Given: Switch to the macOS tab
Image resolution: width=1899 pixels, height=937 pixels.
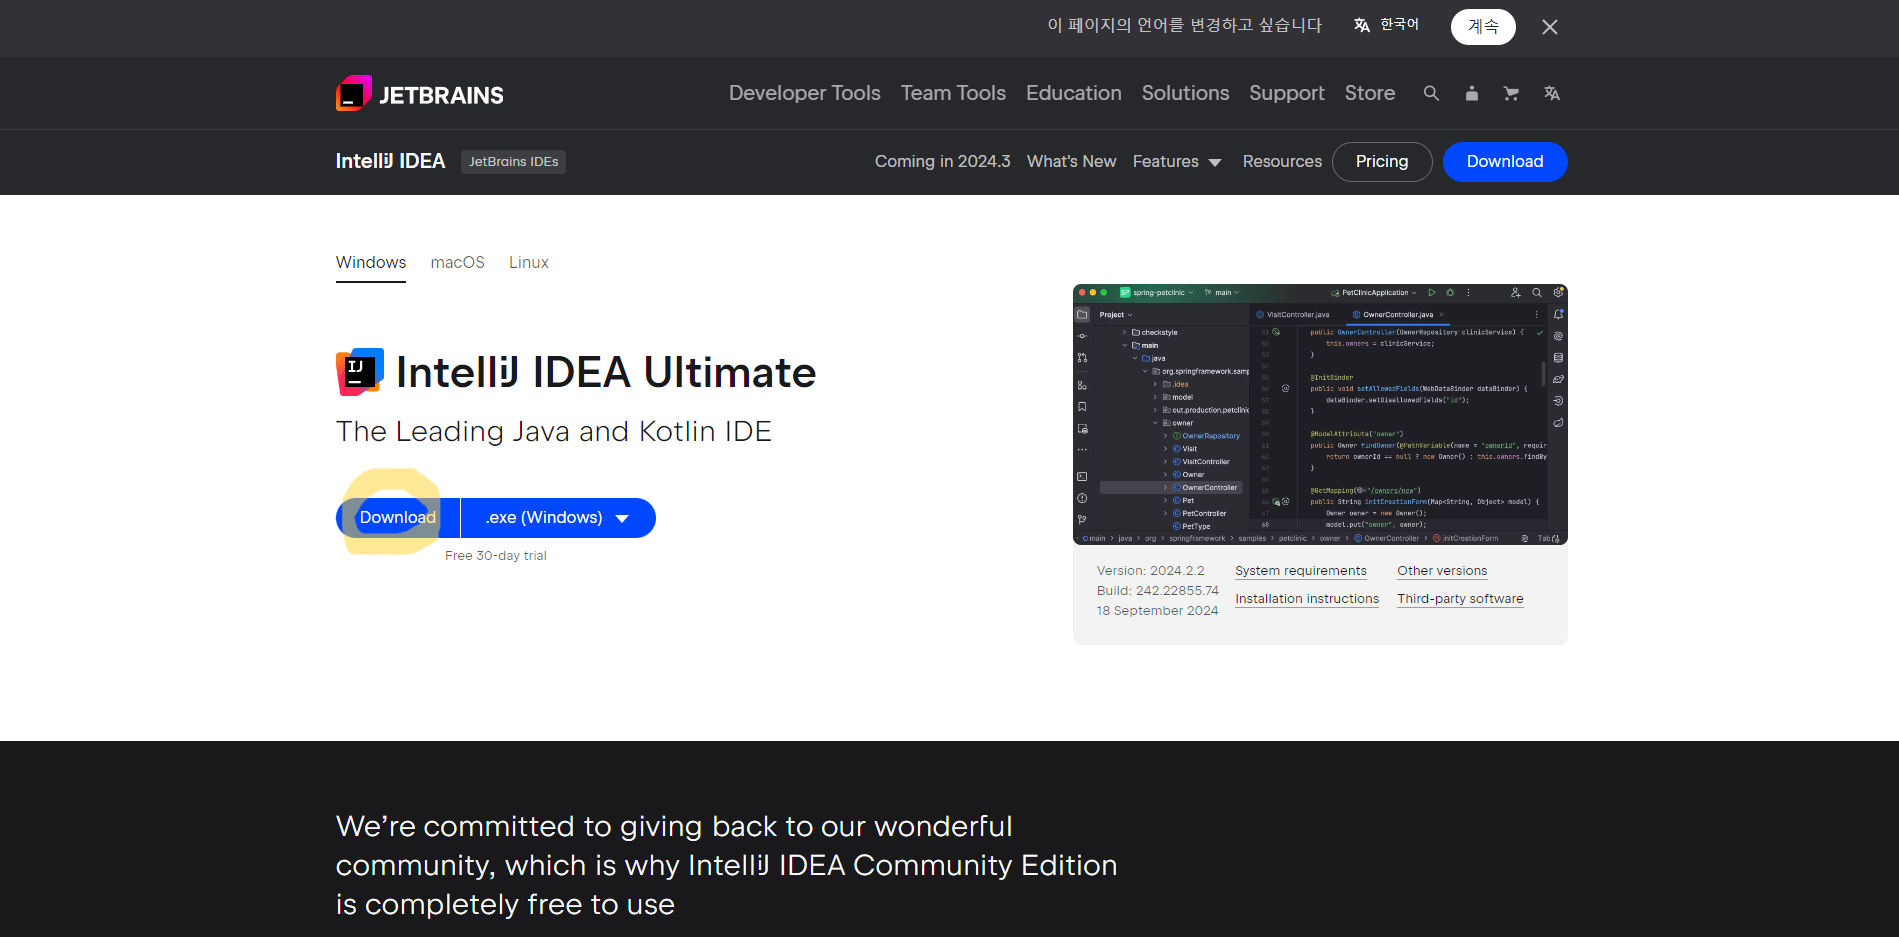Looking at the screenshot, I should (457, 263).
